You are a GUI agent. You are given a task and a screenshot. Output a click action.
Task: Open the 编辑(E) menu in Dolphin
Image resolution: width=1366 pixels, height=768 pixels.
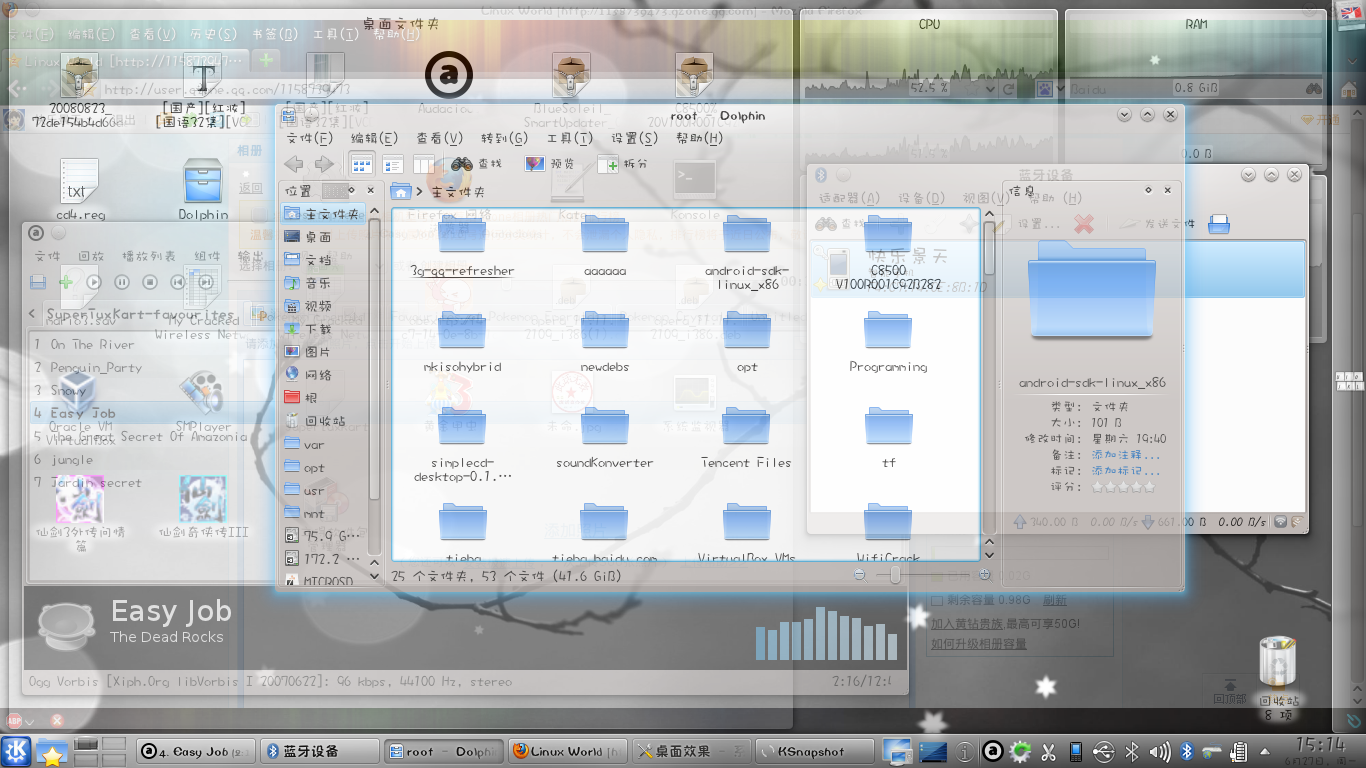[374, 138]
